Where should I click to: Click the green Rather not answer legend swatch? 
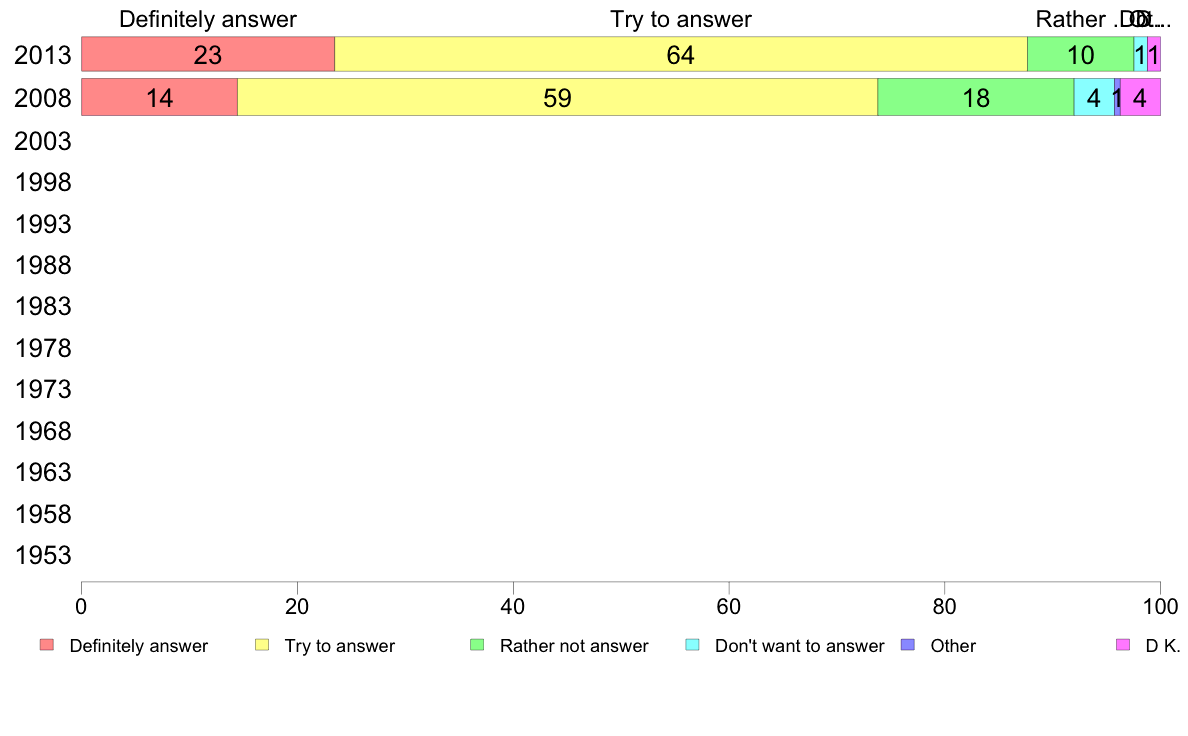477,645
